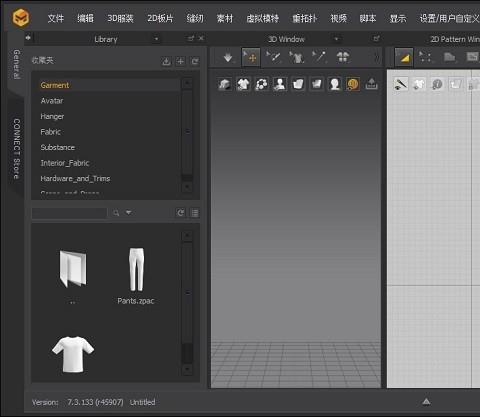480x417 pixels.
Task: Select Hanger in favorites list
Action: (x=52, y=116)
